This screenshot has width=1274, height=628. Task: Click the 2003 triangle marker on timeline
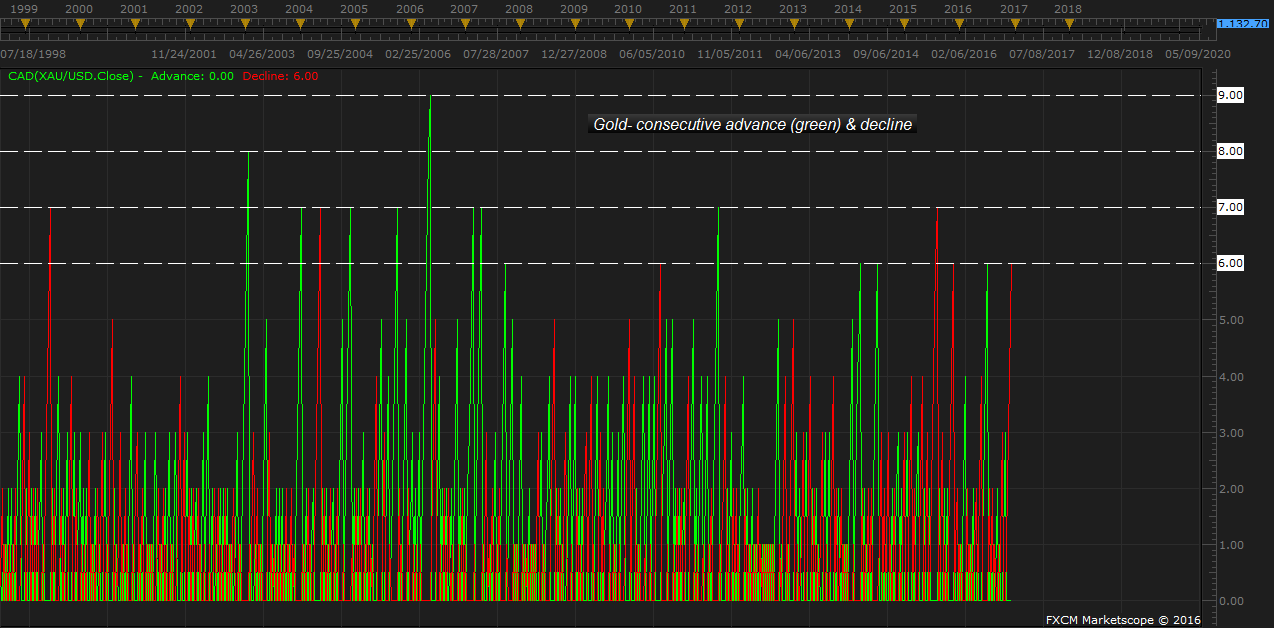click(244, 22)
